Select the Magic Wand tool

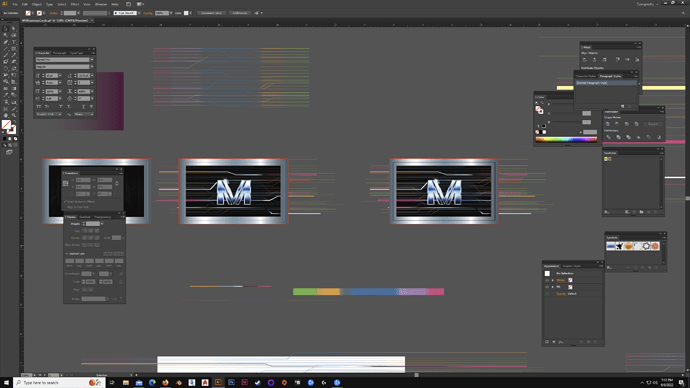6,35
